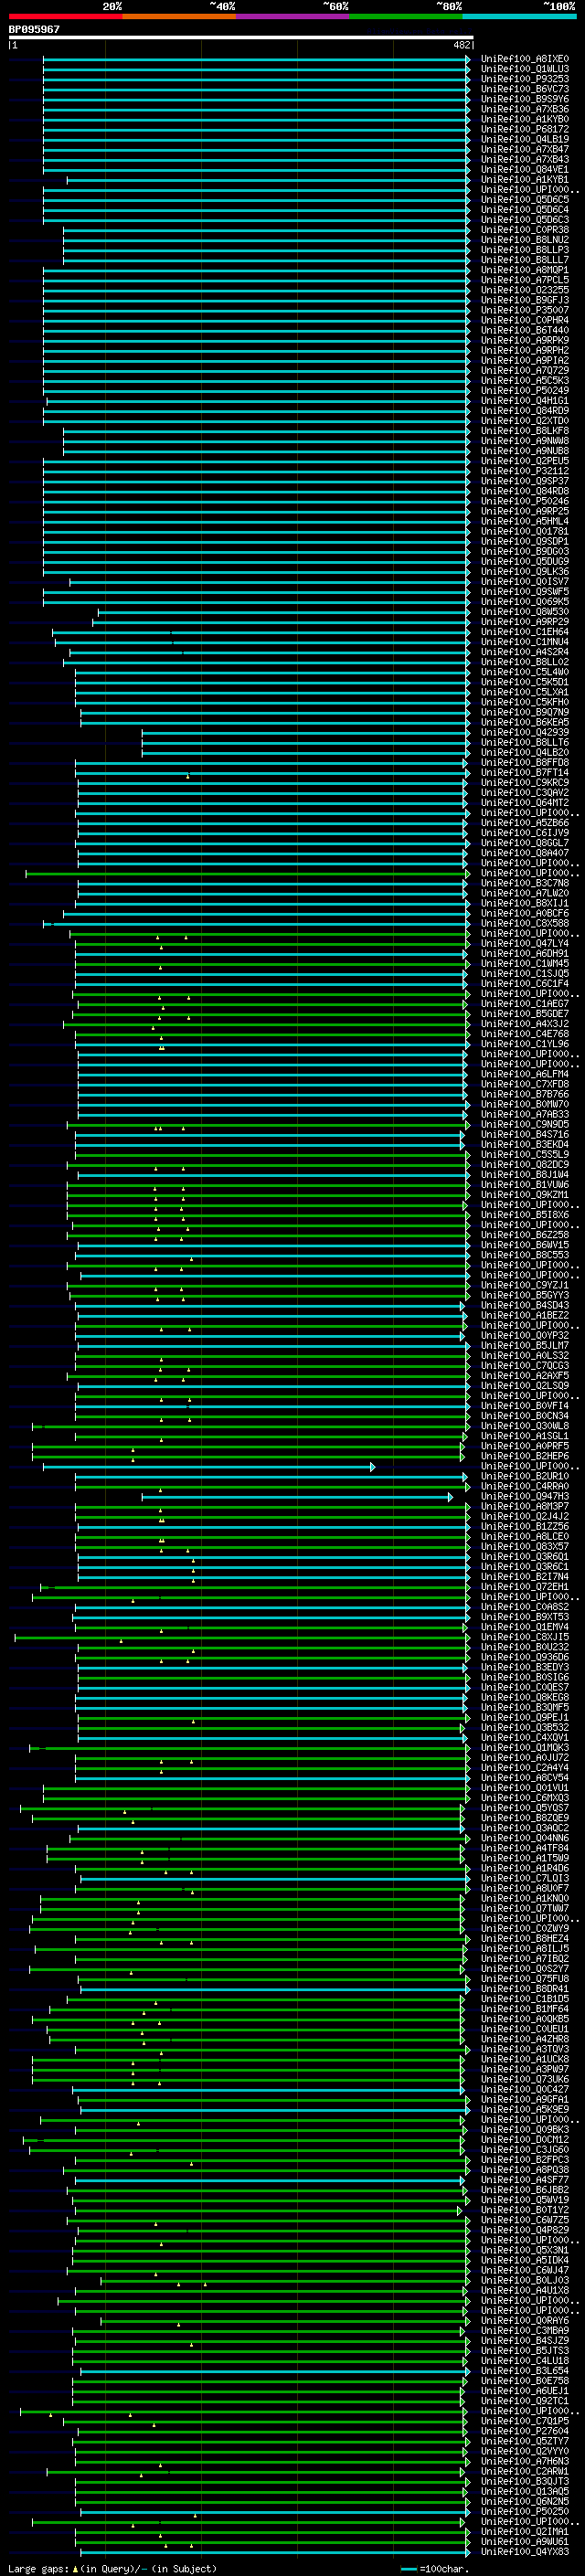Click the white query sequence ruler bar
This screenshot has height=2576, width=585.
pyautogui.click(x=240, y=37)
